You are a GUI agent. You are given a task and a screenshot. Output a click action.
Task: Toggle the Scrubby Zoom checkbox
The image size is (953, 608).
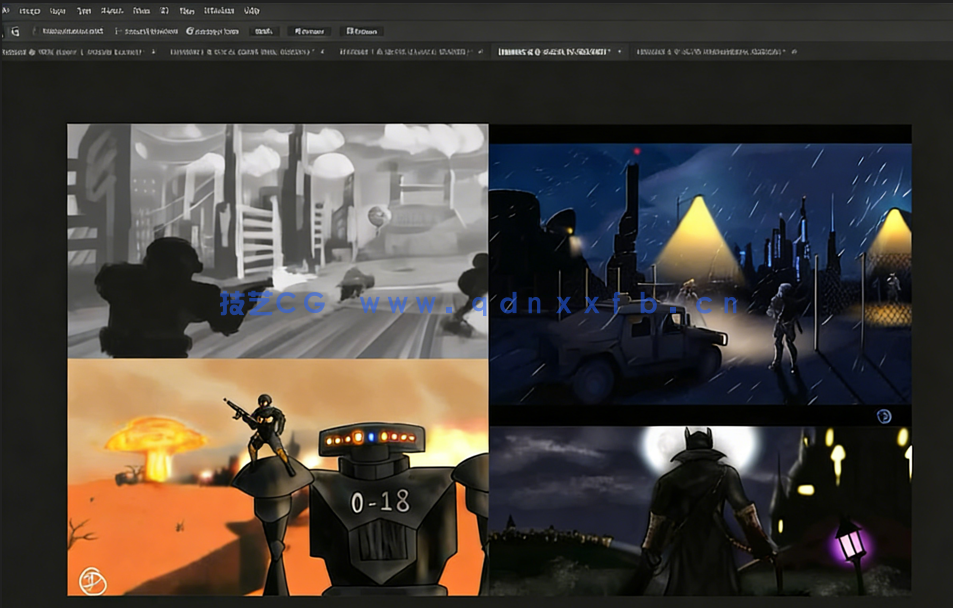pos(190,31)
